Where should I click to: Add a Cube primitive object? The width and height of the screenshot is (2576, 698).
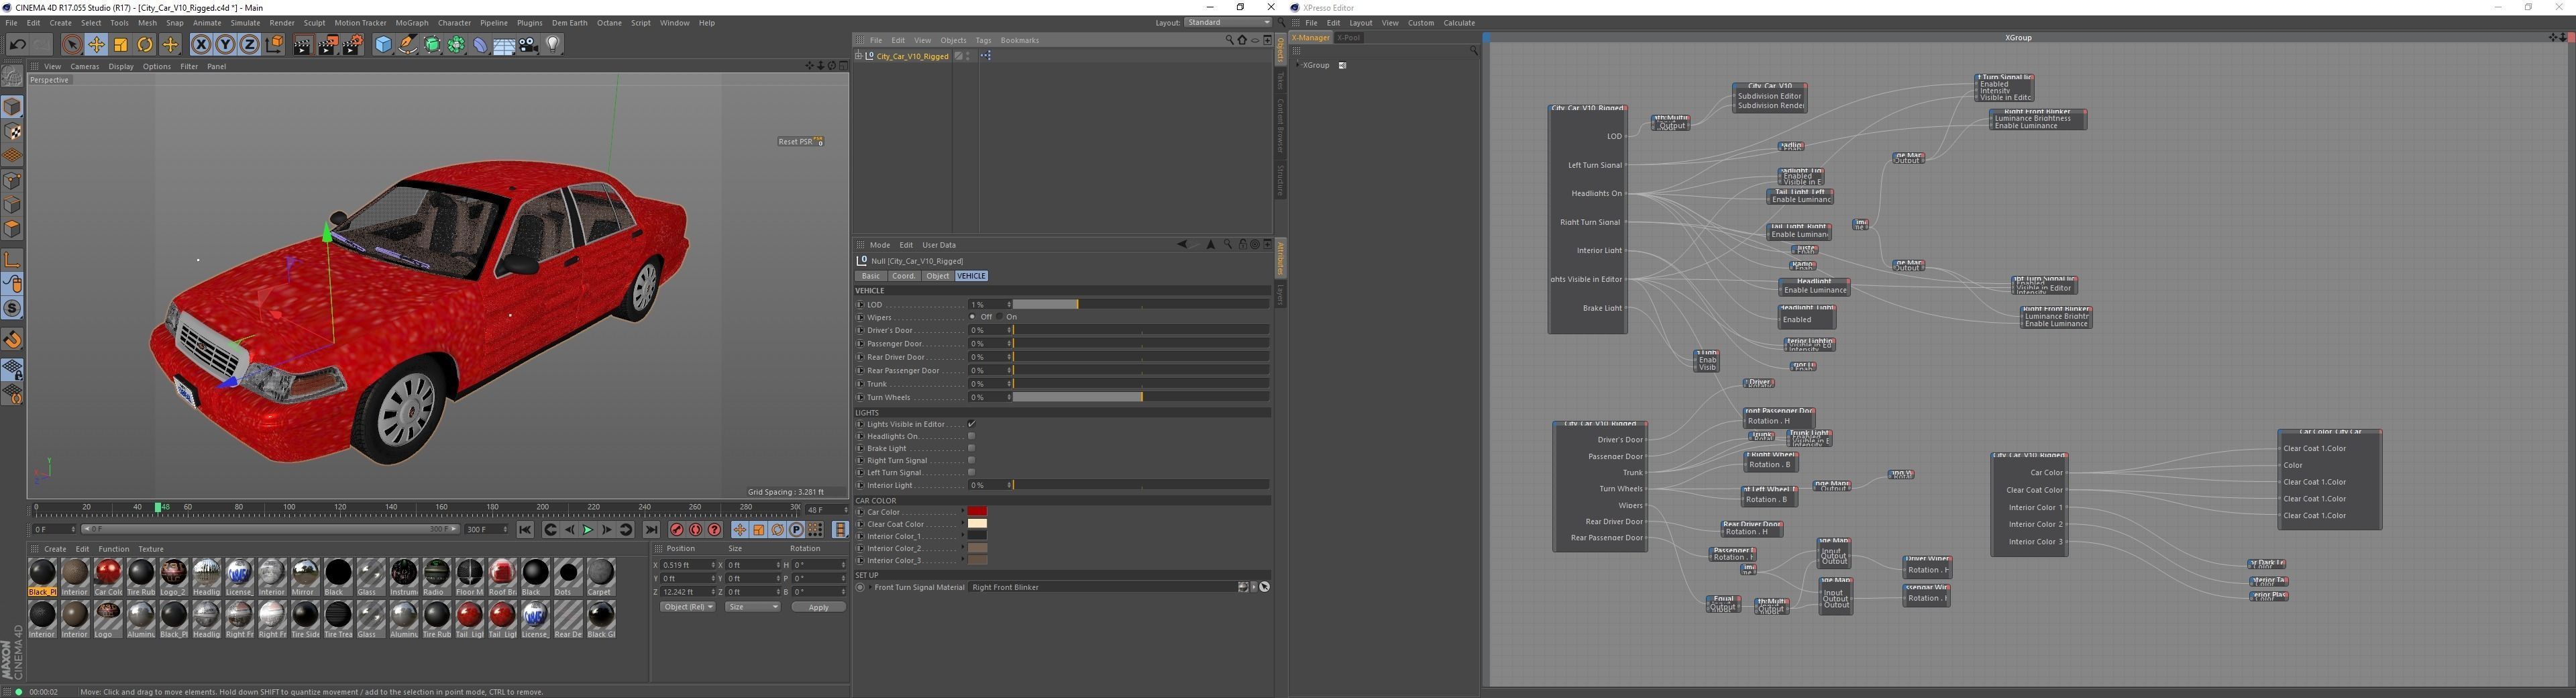tap(383, 44)
